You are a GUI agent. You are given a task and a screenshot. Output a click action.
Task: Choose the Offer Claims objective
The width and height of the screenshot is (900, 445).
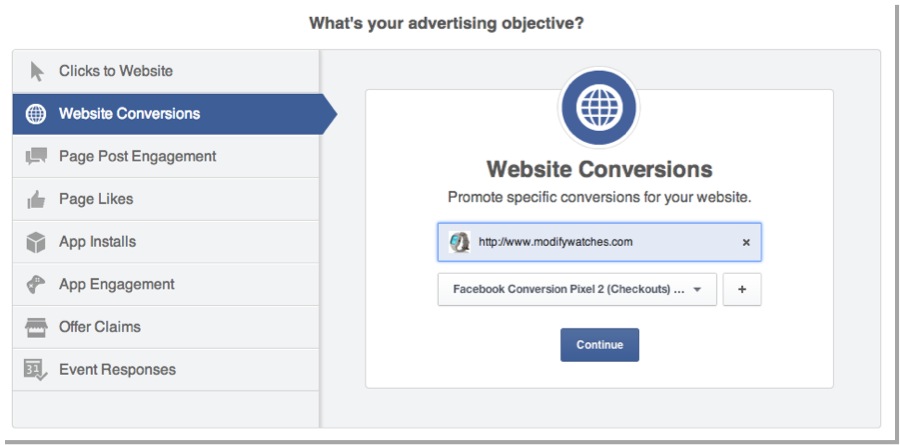tap(100, 327)
